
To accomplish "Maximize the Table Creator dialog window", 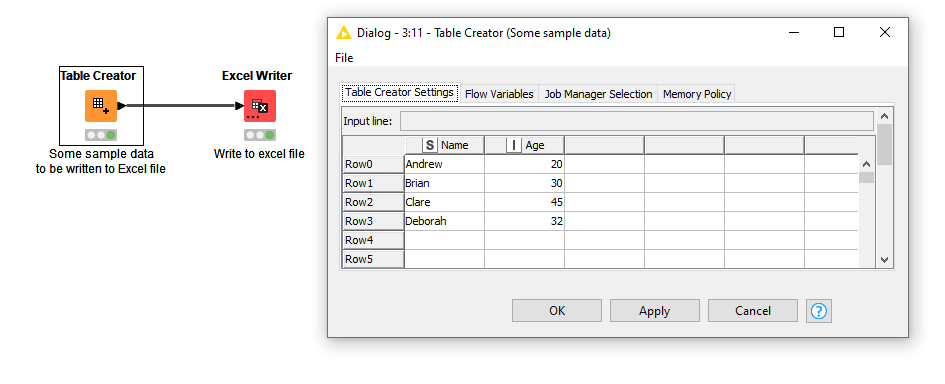I will (x=839, y=33).
